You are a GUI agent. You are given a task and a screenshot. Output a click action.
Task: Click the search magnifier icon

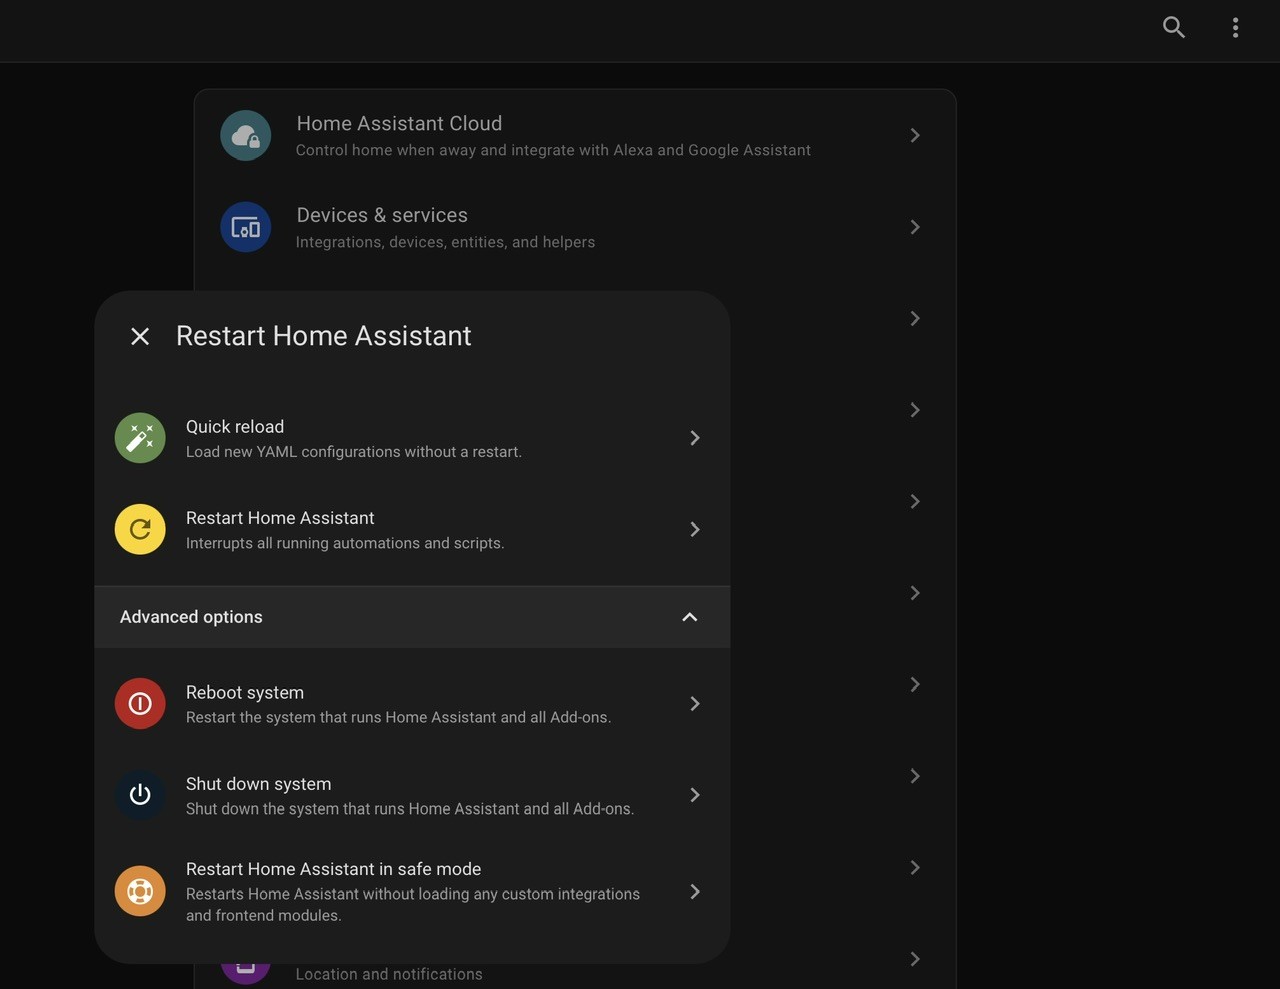point(1174,28)
